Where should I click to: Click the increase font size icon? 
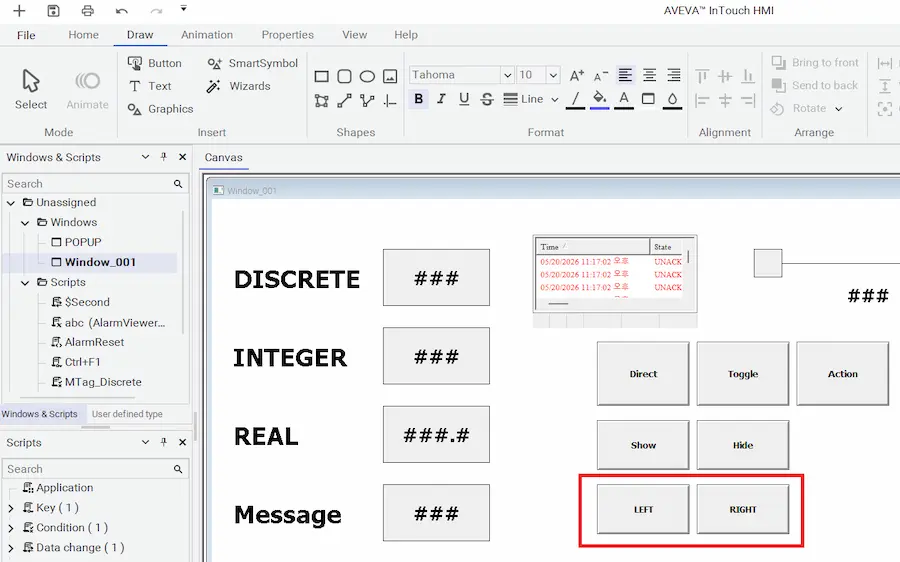pyautogui.click(x=577, y=75)
